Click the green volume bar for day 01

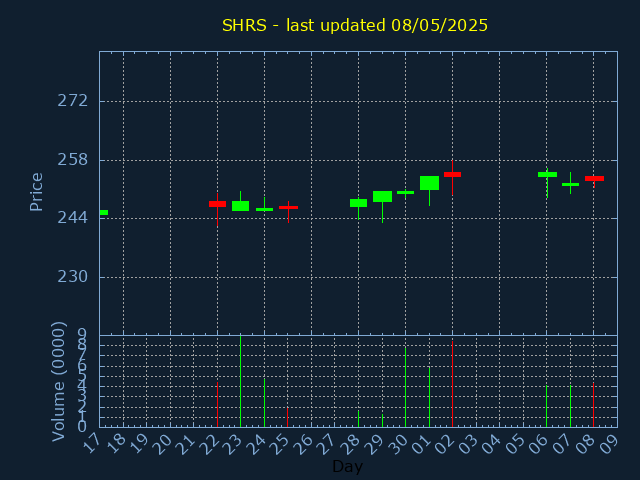[429, 397]
